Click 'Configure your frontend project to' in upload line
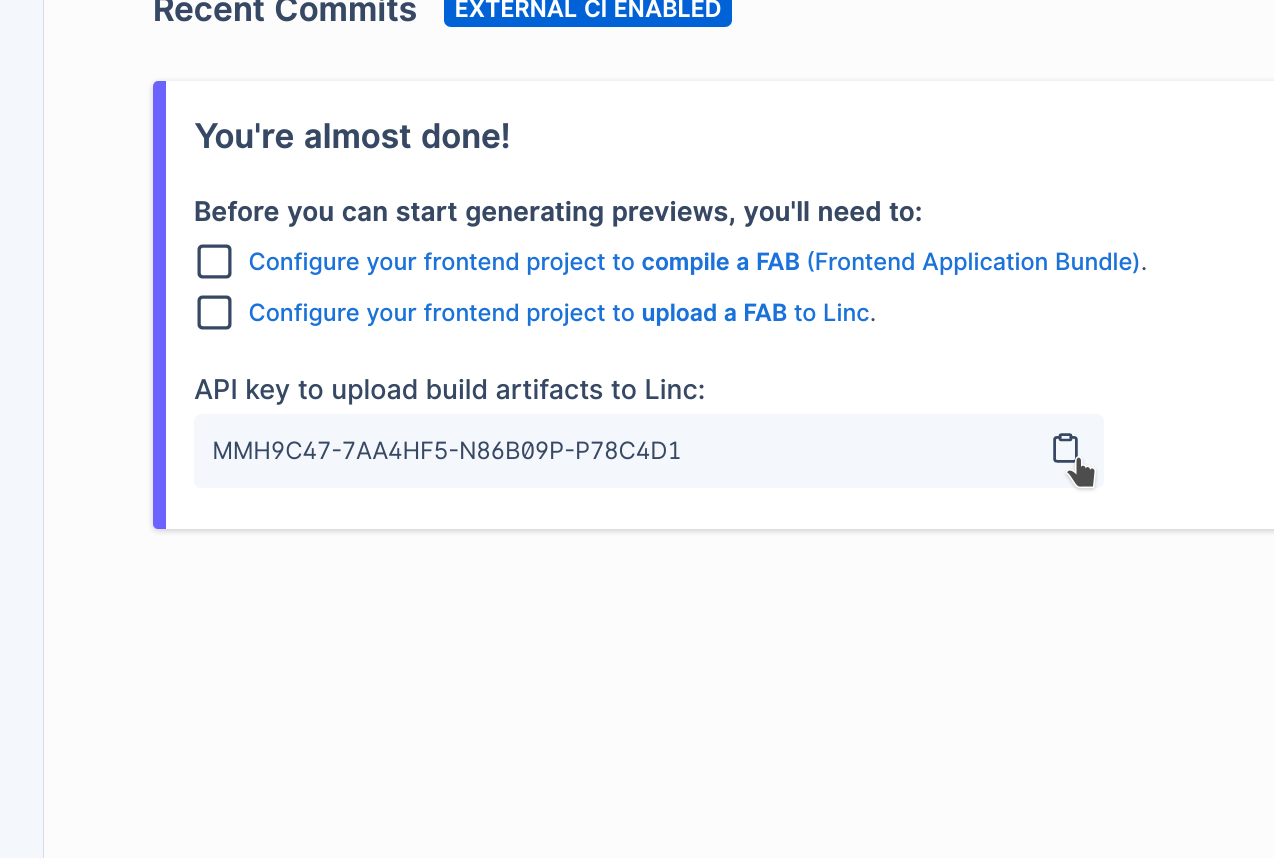Image resolution: width=1274 pixels, height=858 pixels. point(442,313)
